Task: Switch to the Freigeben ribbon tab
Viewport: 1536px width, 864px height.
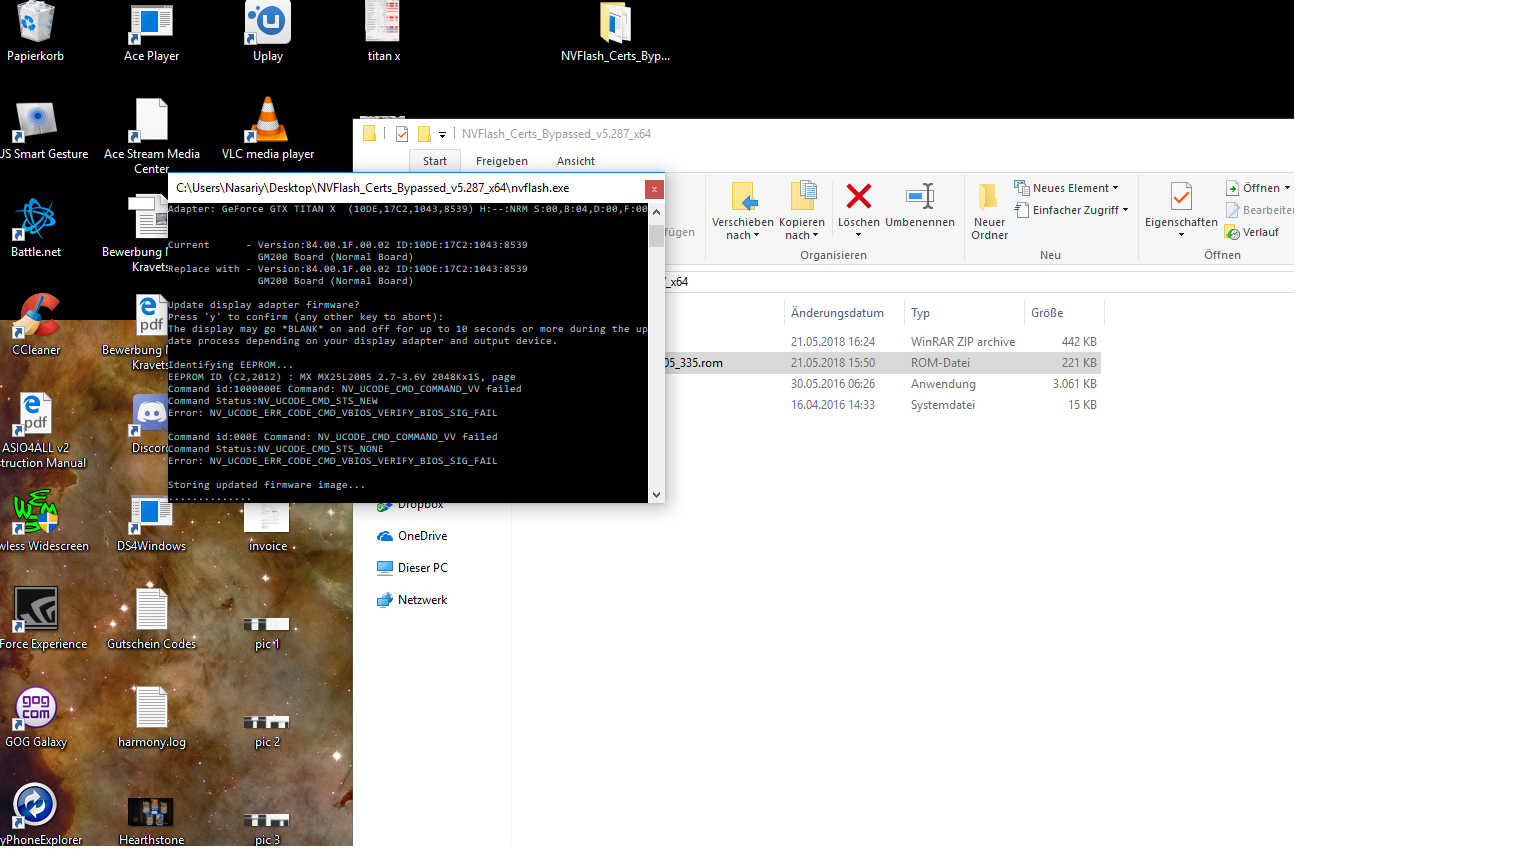Action: pyautogui.click(x=502, y=161)
